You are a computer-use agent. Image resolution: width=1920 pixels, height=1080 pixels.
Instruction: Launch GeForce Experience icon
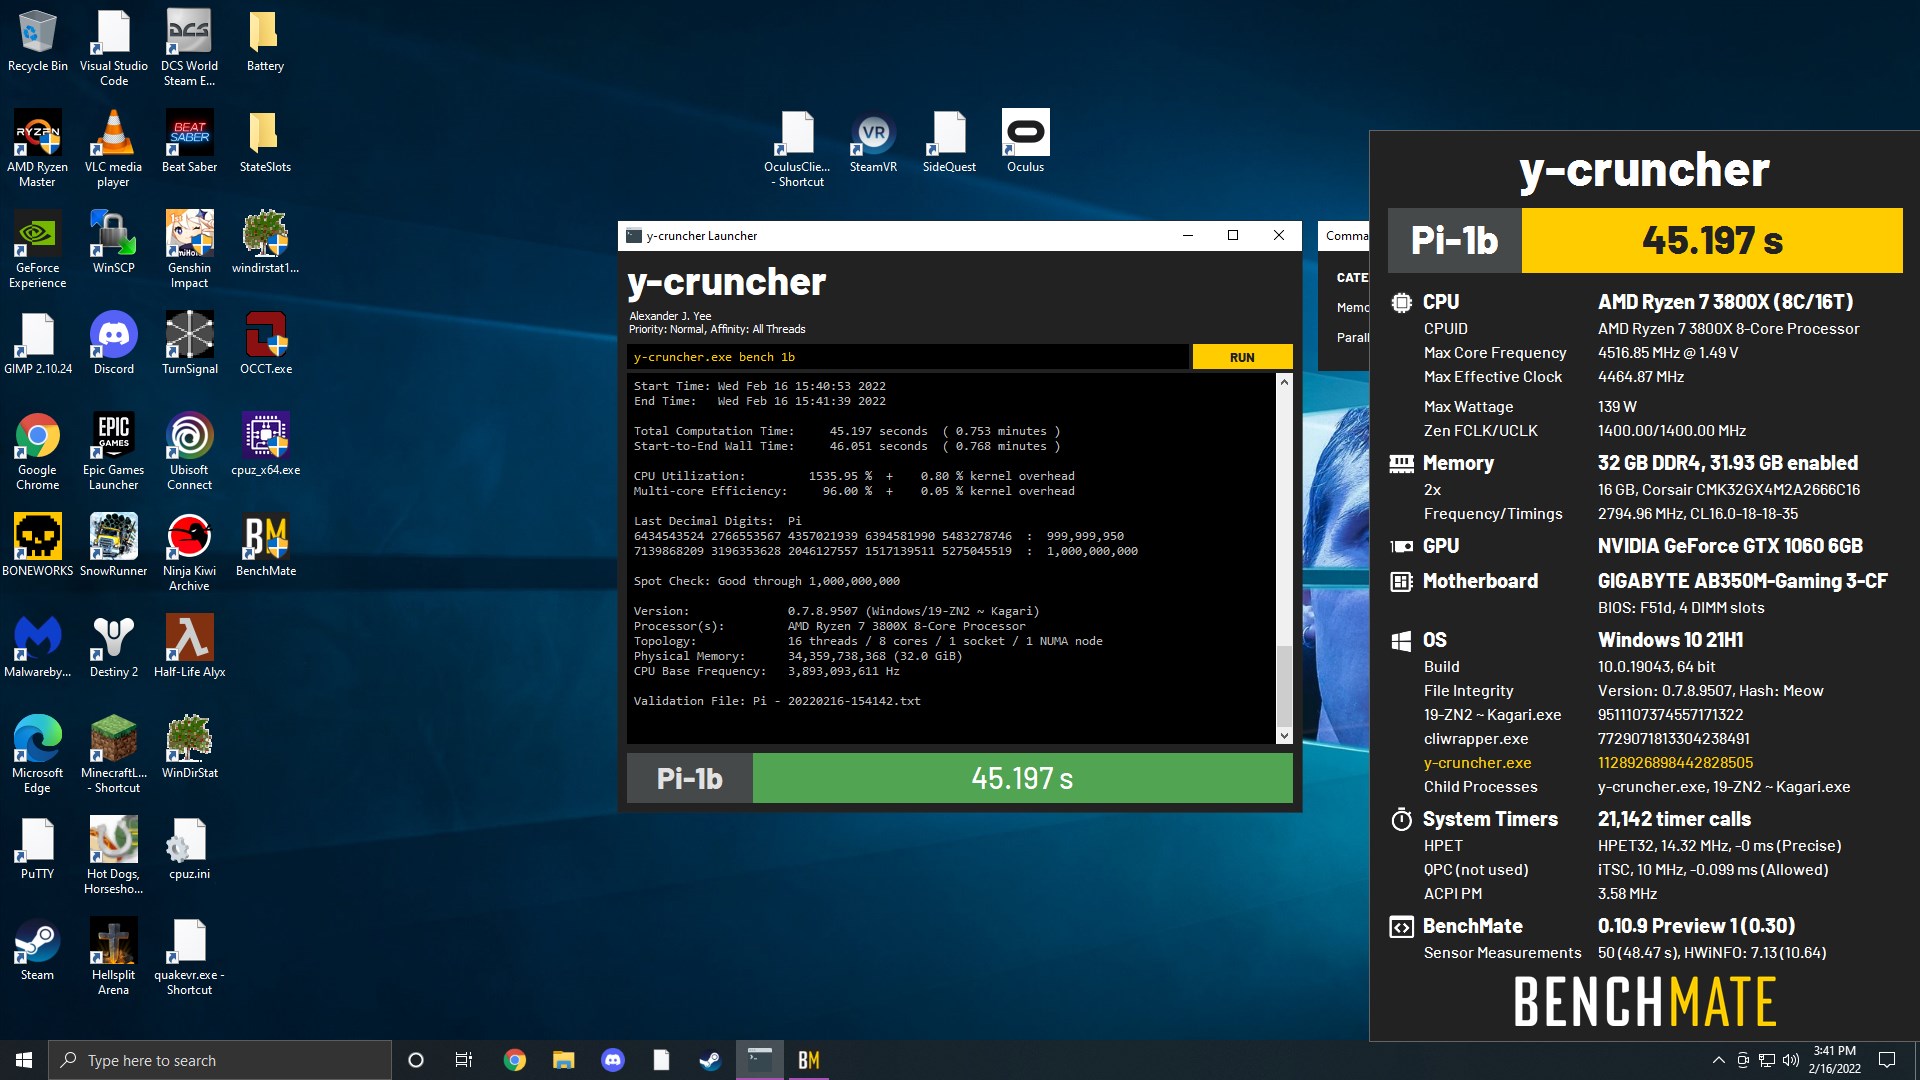point(38,250)
